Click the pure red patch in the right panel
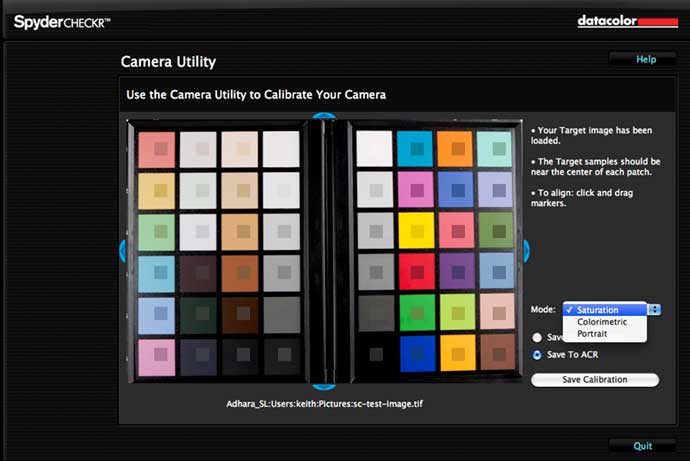Image resolution: width=690 pixels, height=461 pixels. (x=417, y=272)
